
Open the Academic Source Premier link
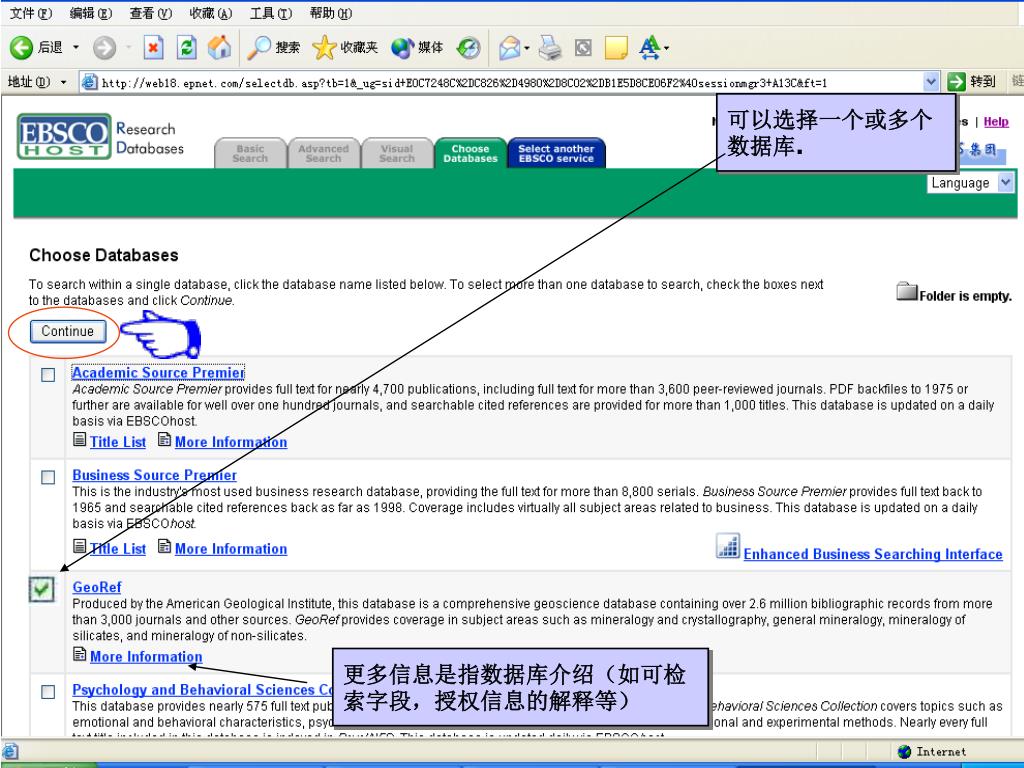(x=158, y=372)
